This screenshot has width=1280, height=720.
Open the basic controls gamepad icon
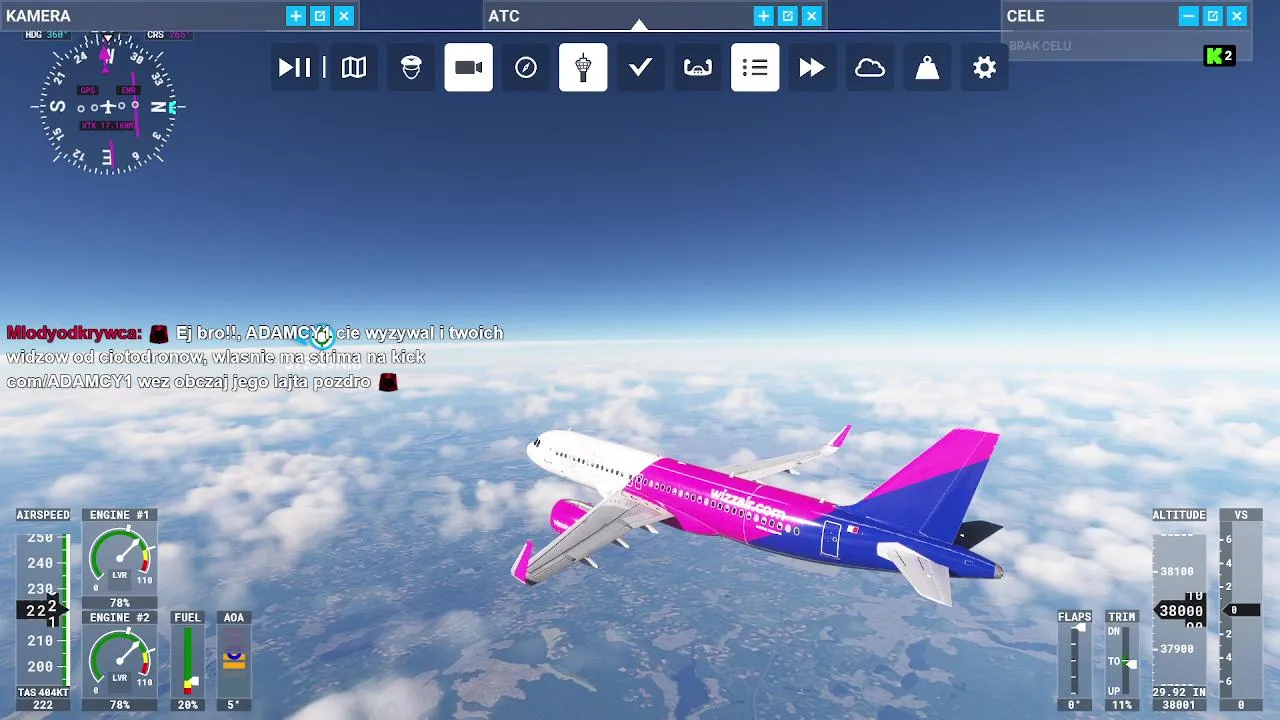pyautogui.click(x=698, y=67)
